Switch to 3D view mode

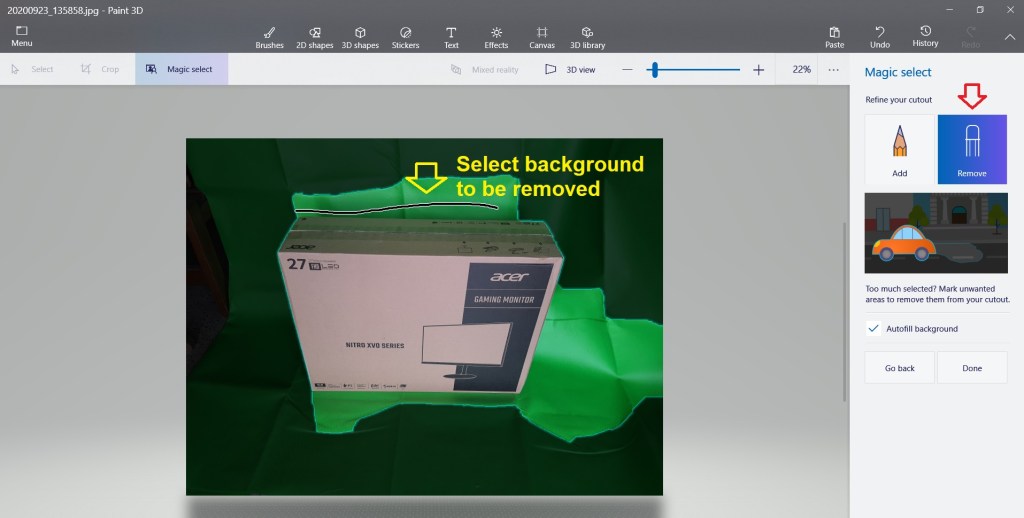(x=570, y=70)
